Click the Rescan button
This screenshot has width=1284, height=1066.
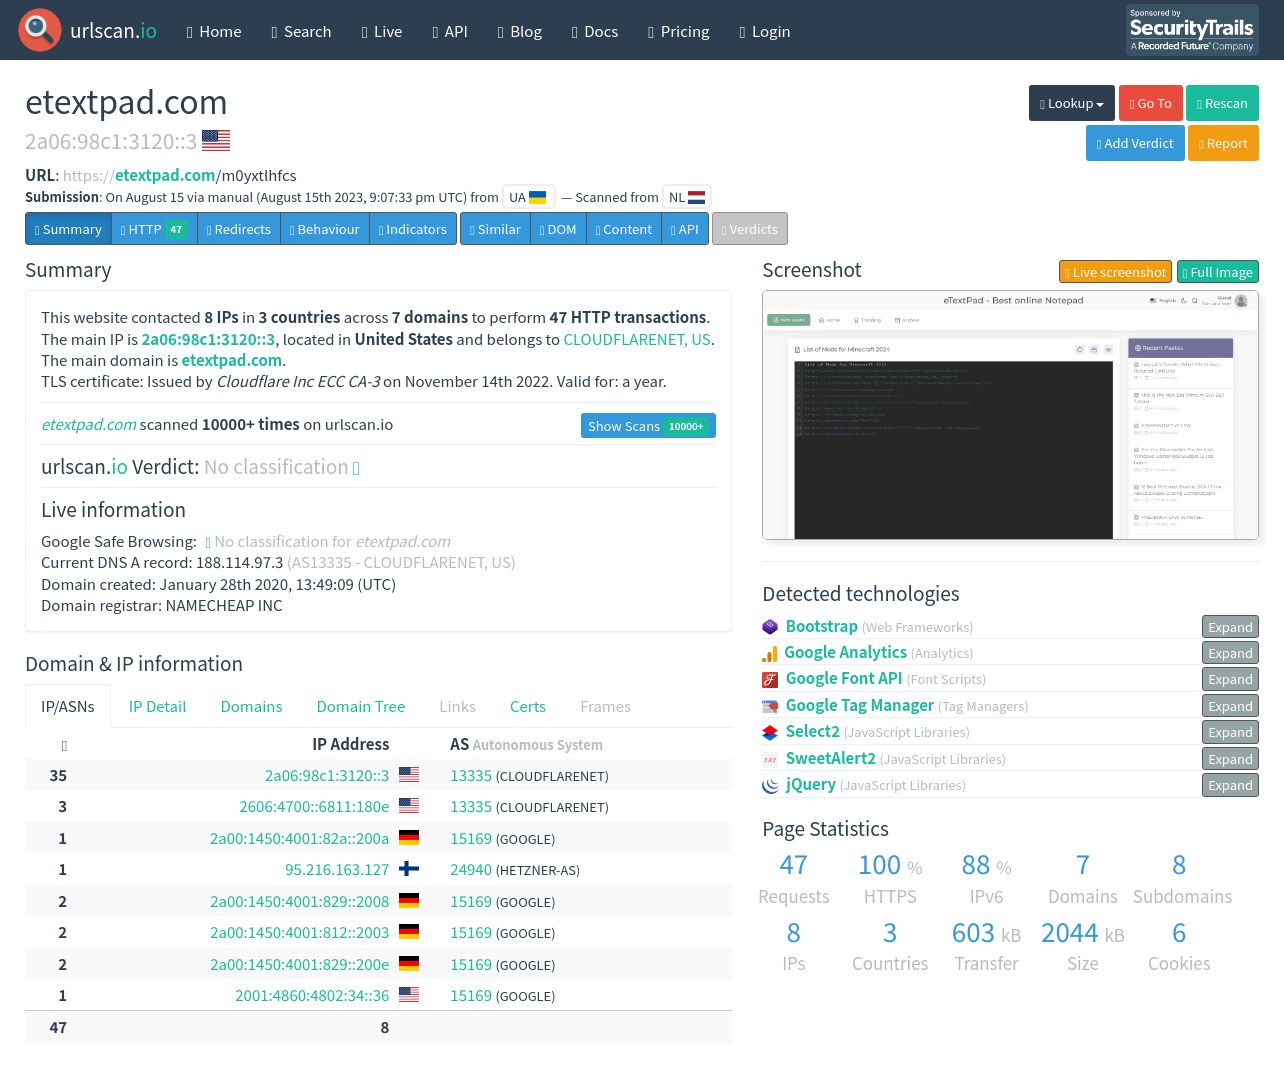point(1222,103)
